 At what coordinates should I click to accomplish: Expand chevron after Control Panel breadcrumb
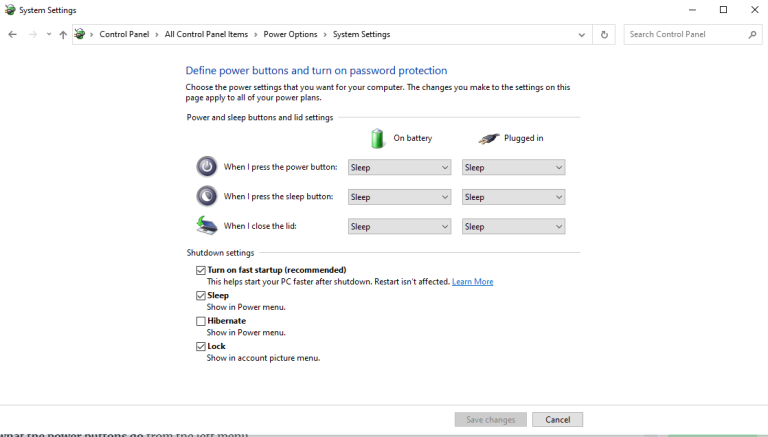coord(157,34)
